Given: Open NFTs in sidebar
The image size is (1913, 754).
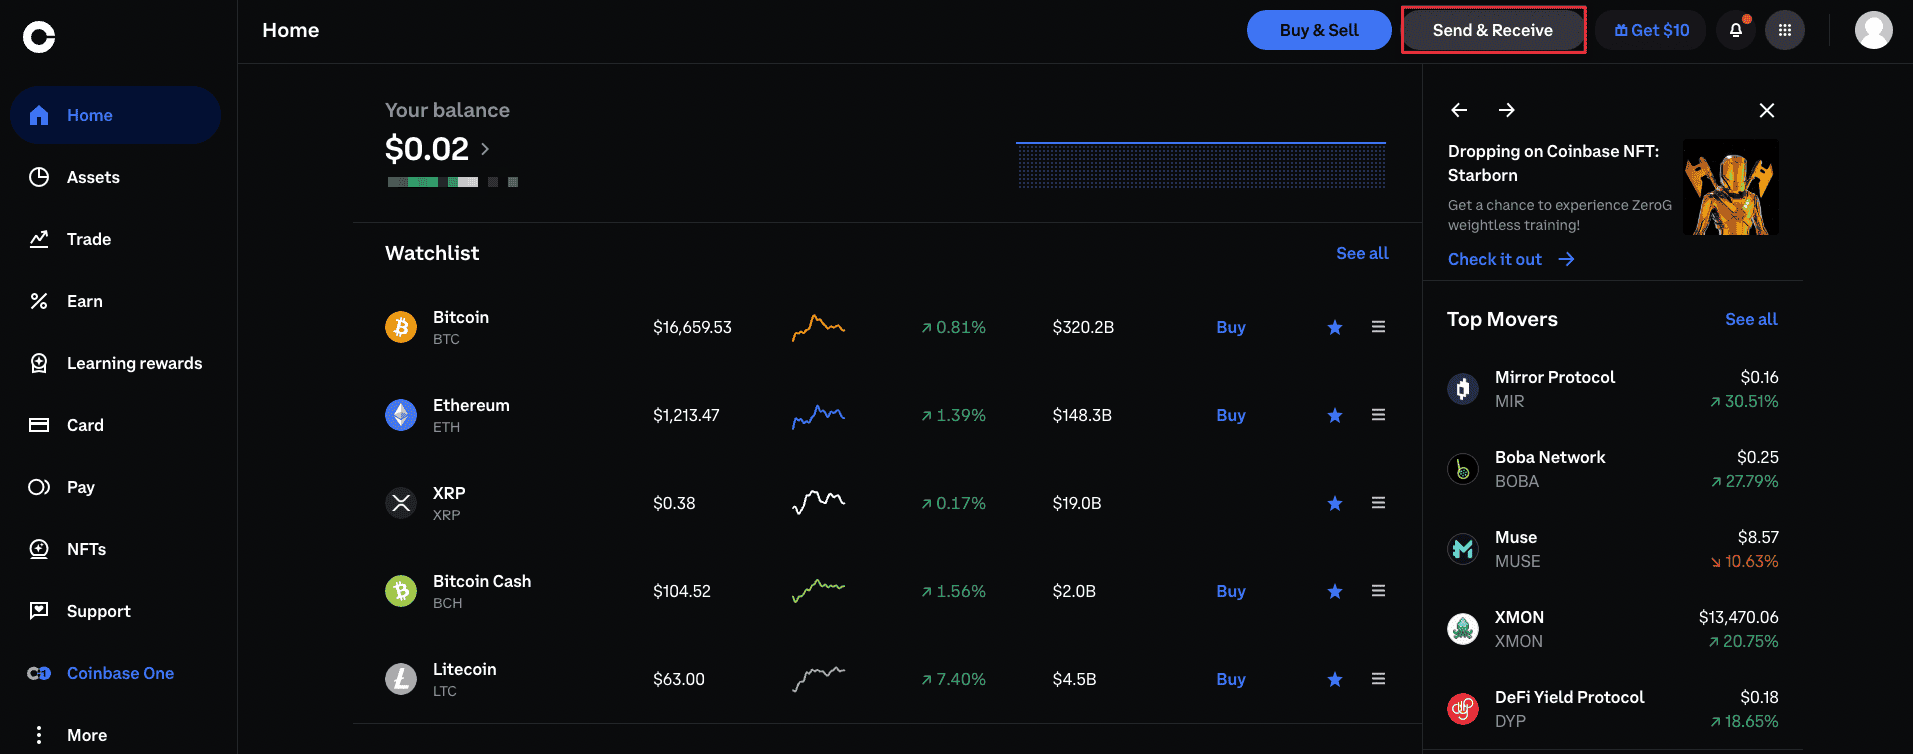Looking at the screenshot, I should [x=116, y=549].
